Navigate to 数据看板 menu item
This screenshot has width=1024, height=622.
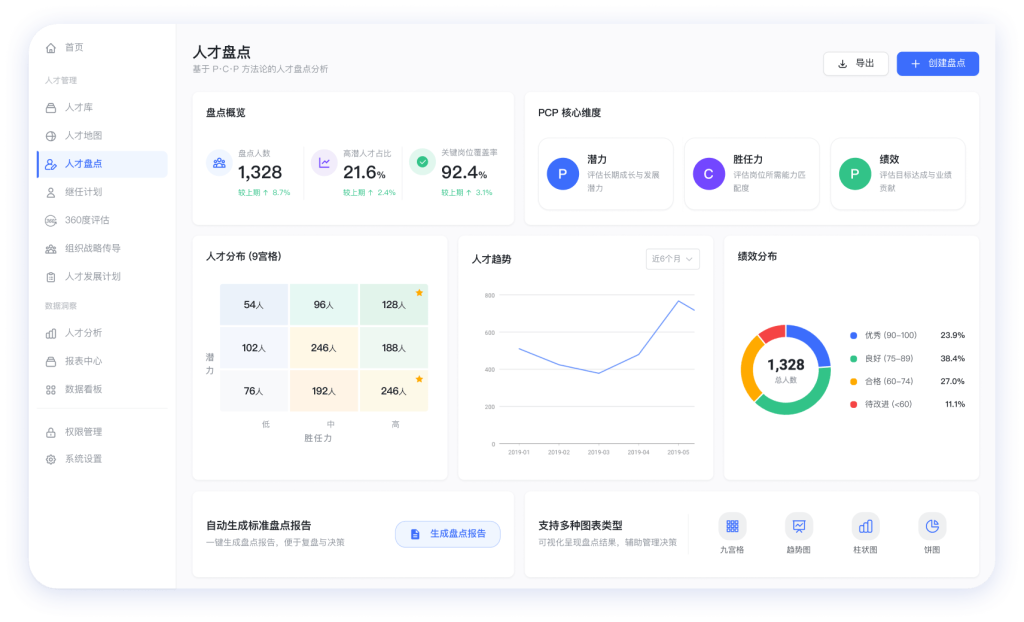102,389
